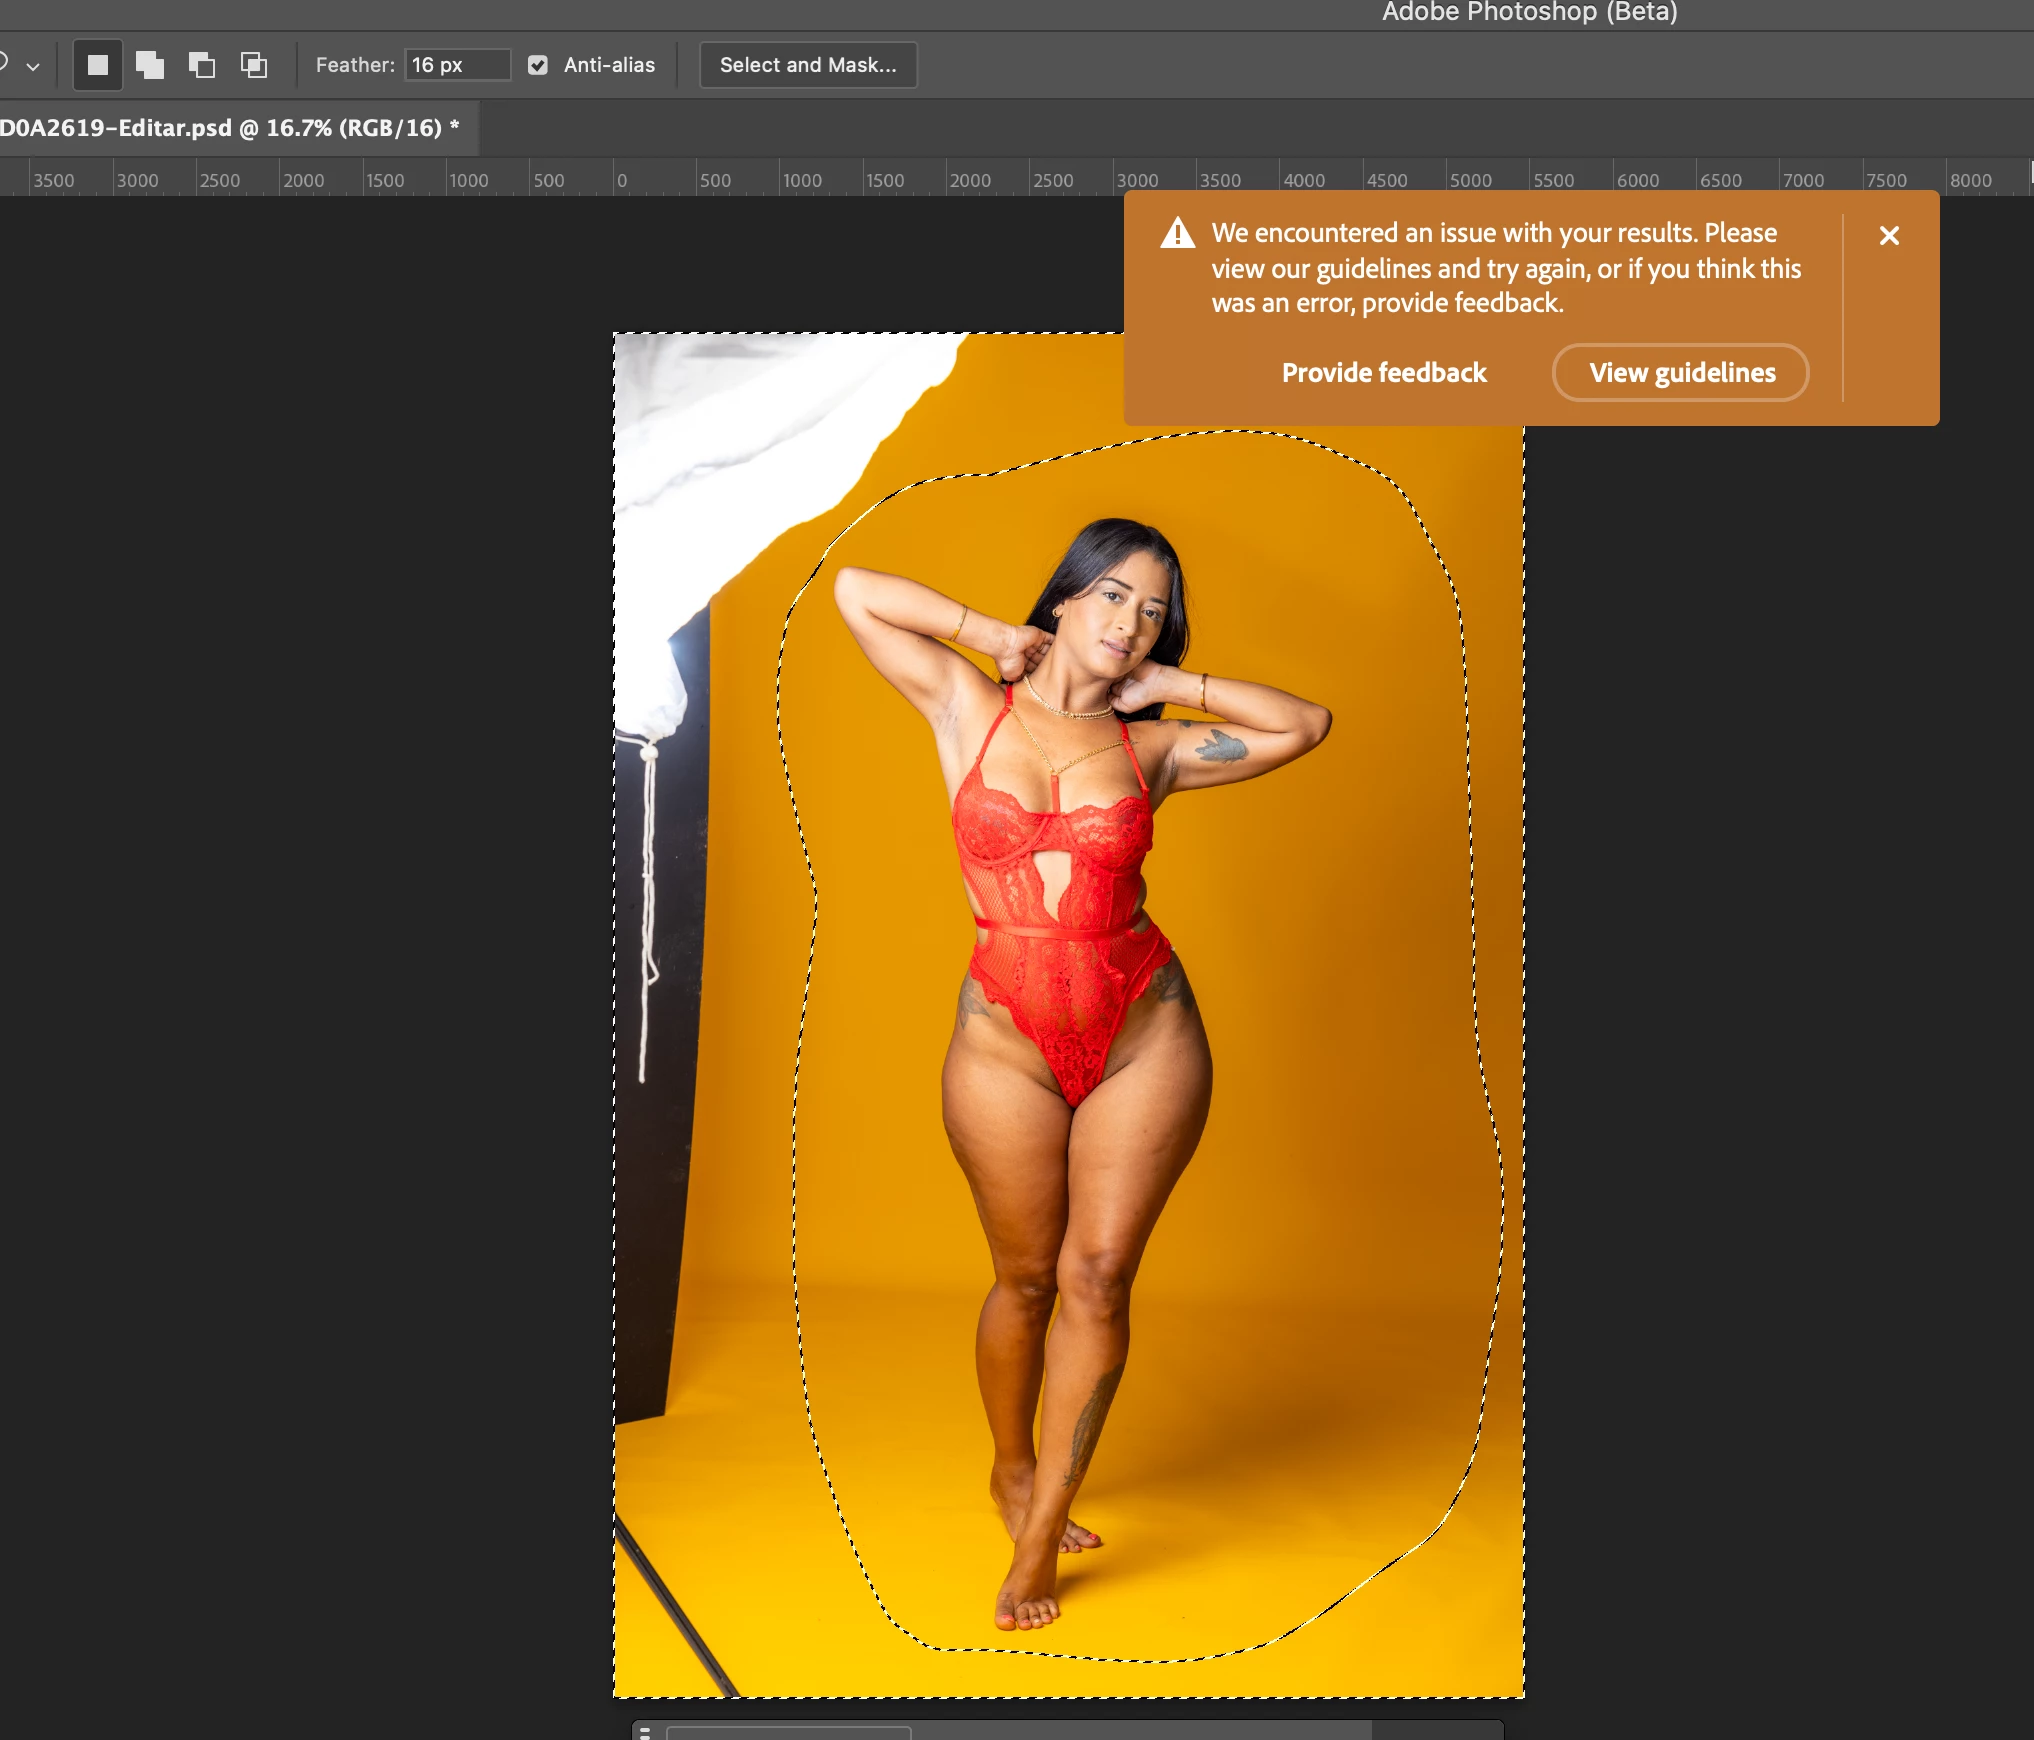This screenshot has width=2034, height=1740.
Task: Click the Anti-alias label text
Action: click(609, 65)
